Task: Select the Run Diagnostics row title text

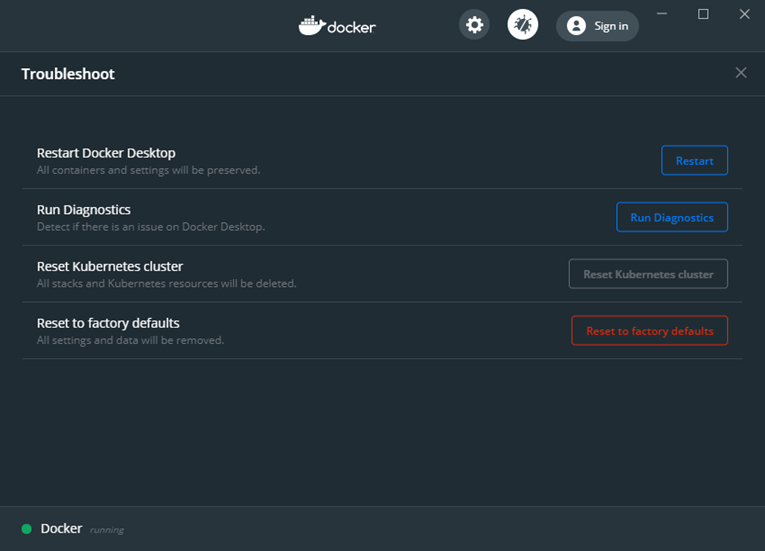Action: (x=83, y=210)
